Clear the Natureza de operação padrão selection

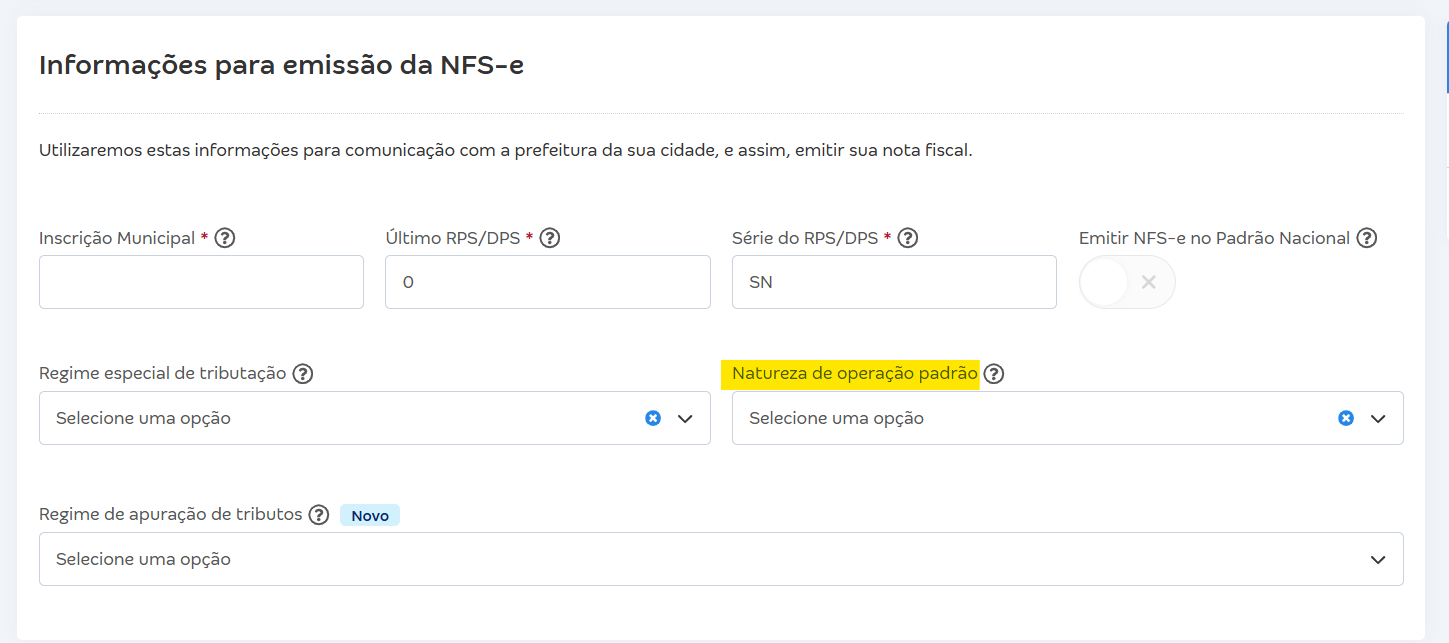[1346, 417]
